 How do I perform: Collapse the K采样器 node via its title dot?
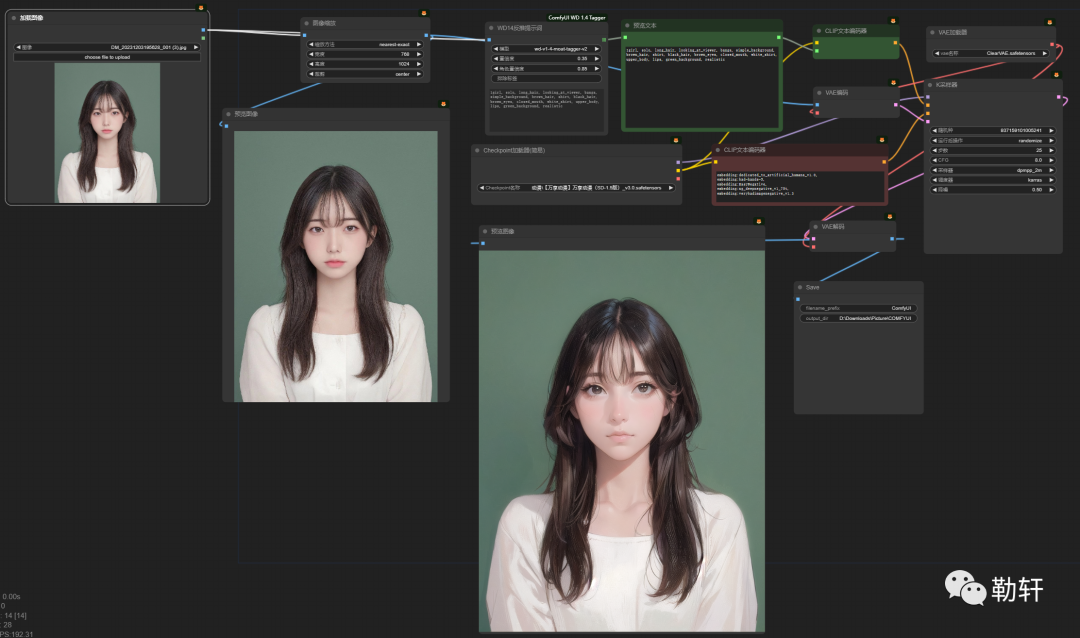[x=930, y=85]
